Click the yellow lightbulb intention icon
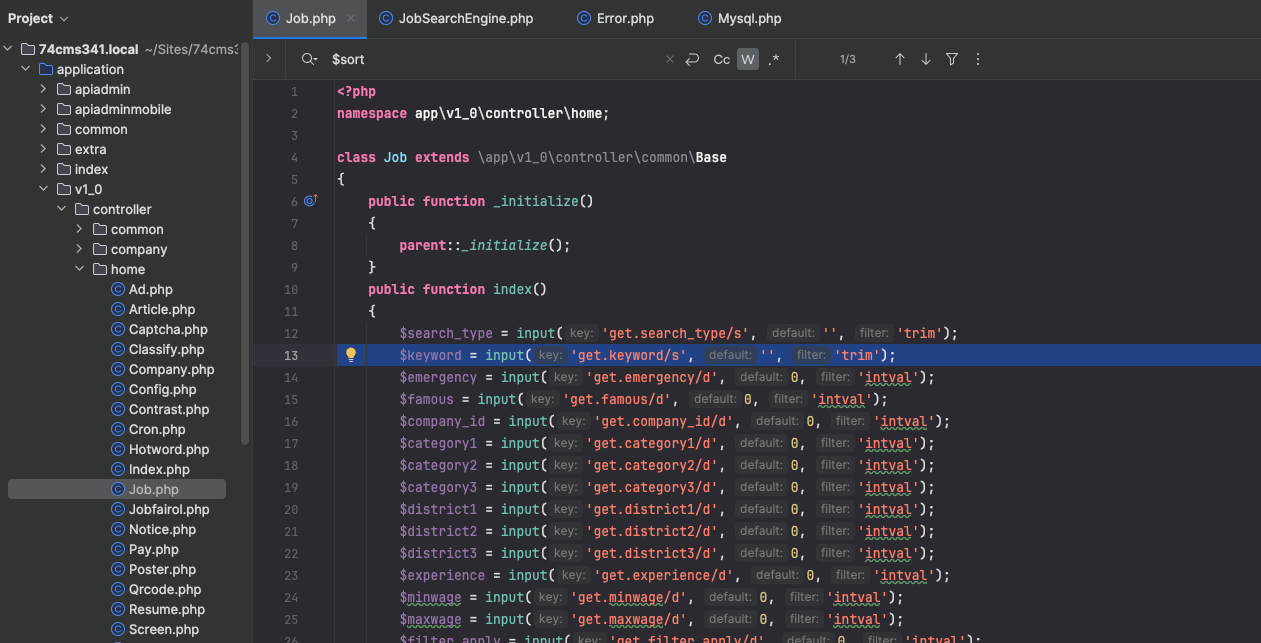 click(351, 355)
